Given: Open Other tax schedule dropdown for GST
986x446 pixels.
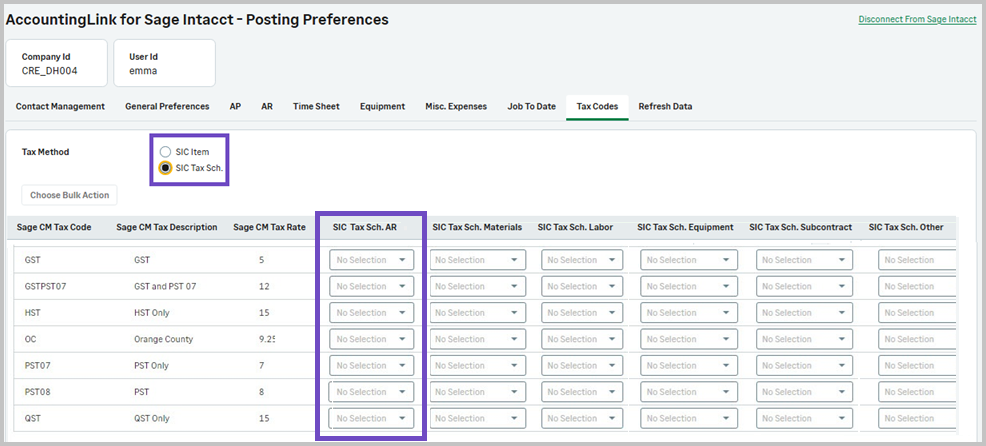Looking at the screenshot, I should coord(917,260).
